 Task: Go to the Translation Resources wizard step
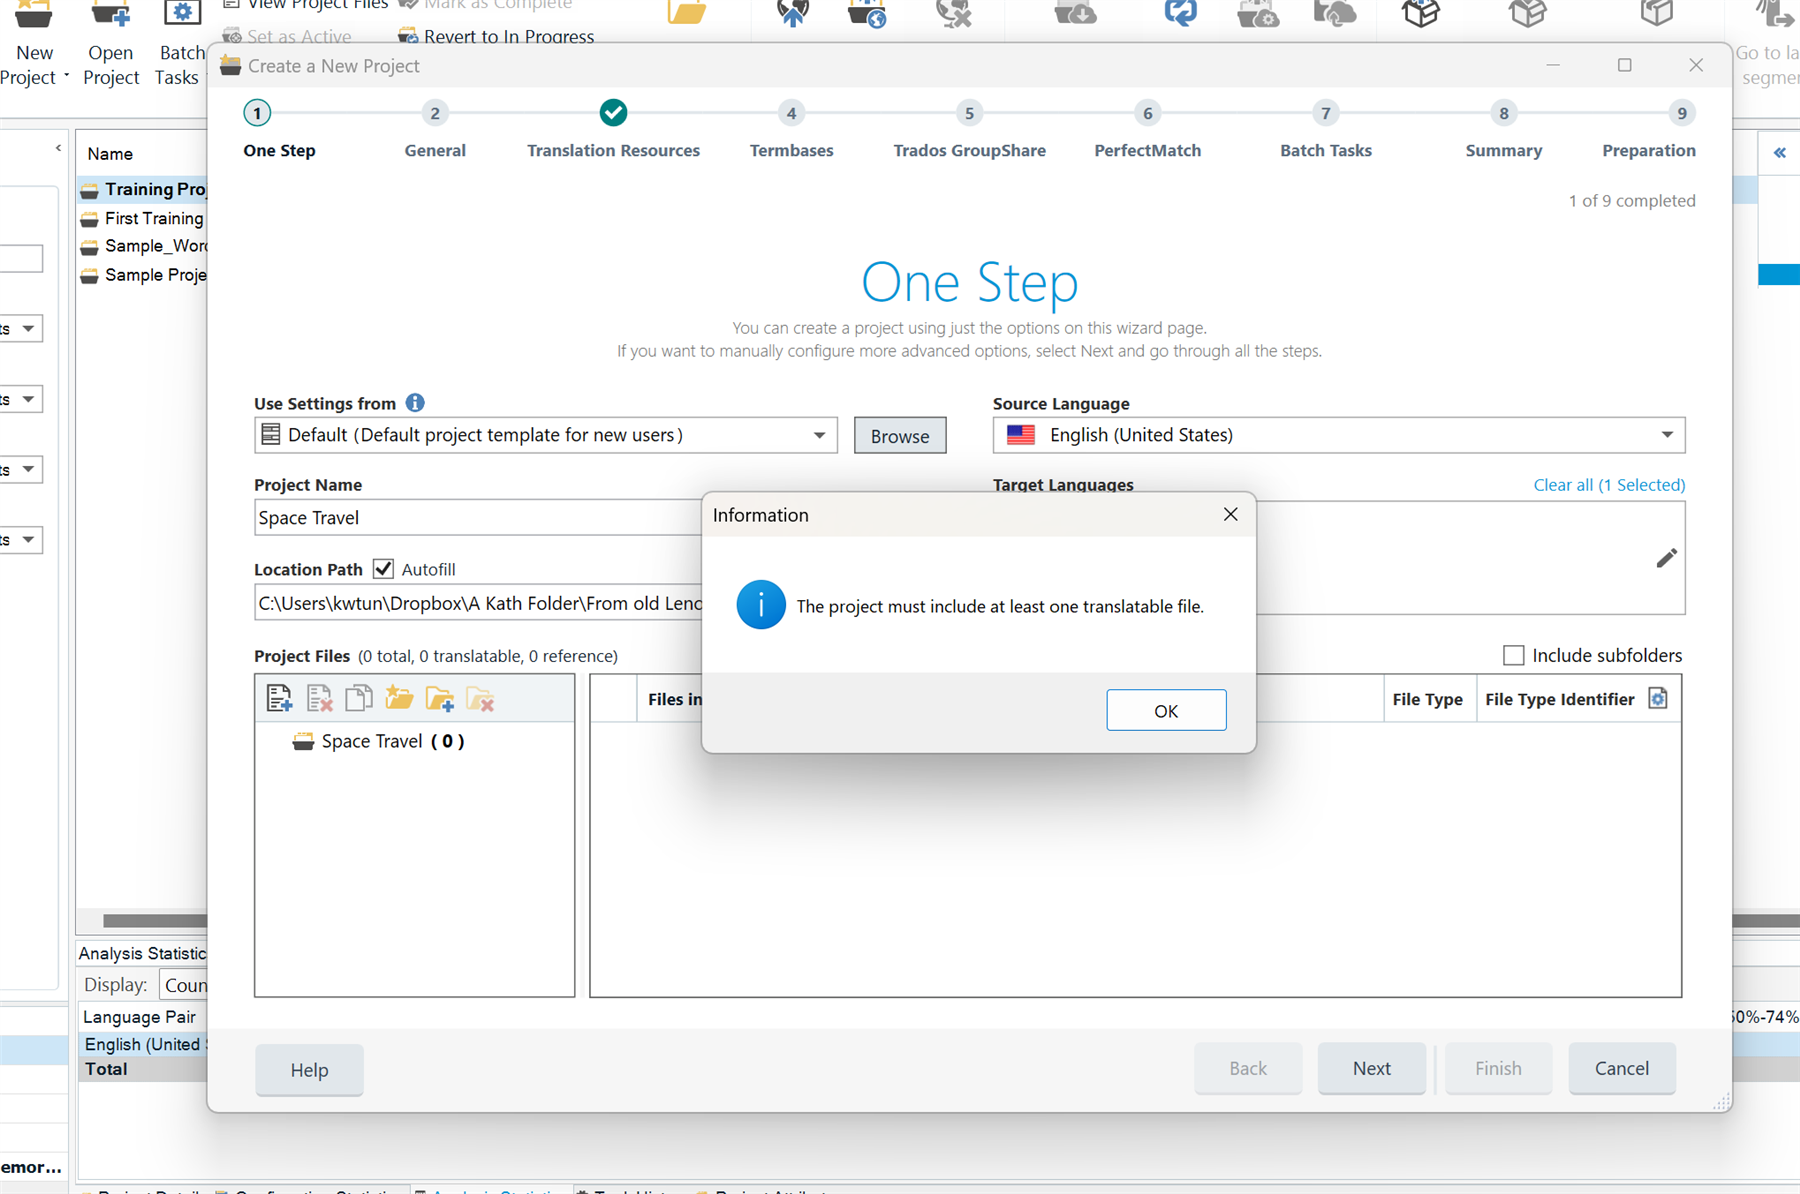click(614, 113)
